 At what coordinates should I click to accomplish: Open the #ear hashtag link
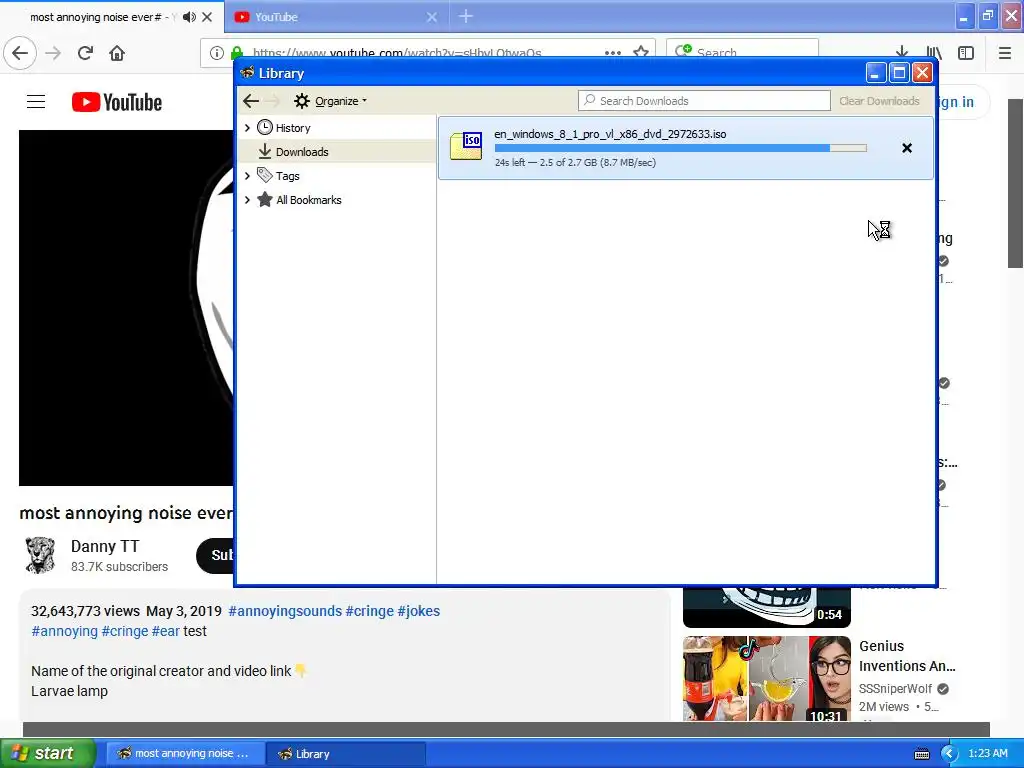point(166,631)
